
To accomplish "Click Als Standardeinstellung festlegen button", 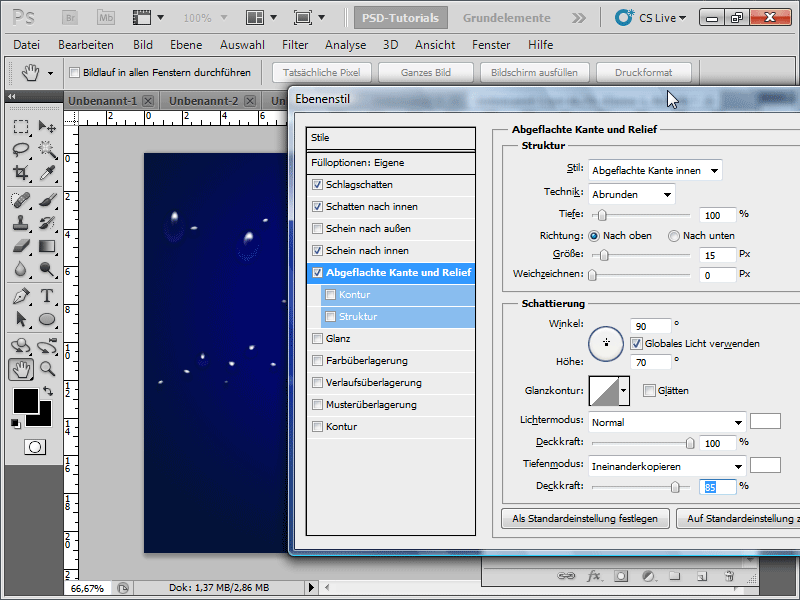I will tap(585, 518).
